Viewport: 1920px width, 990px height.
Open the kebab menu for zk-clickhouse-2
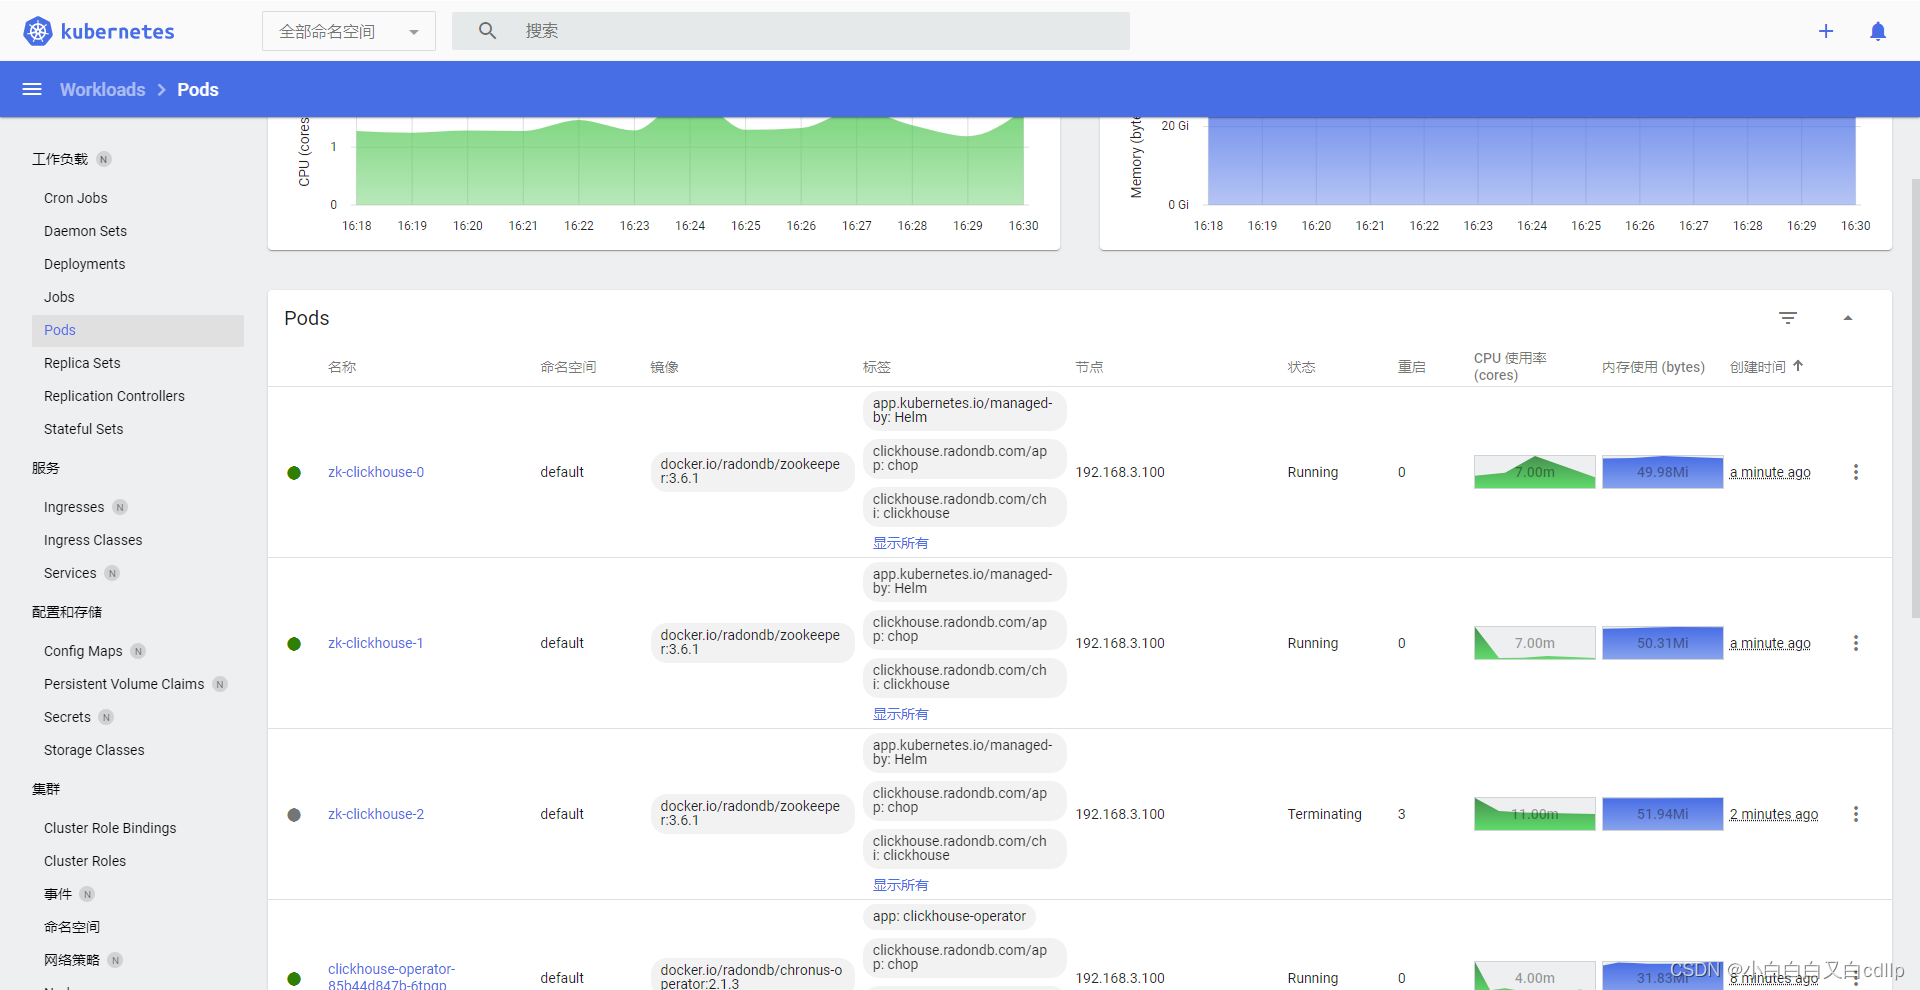point(1857,813)
